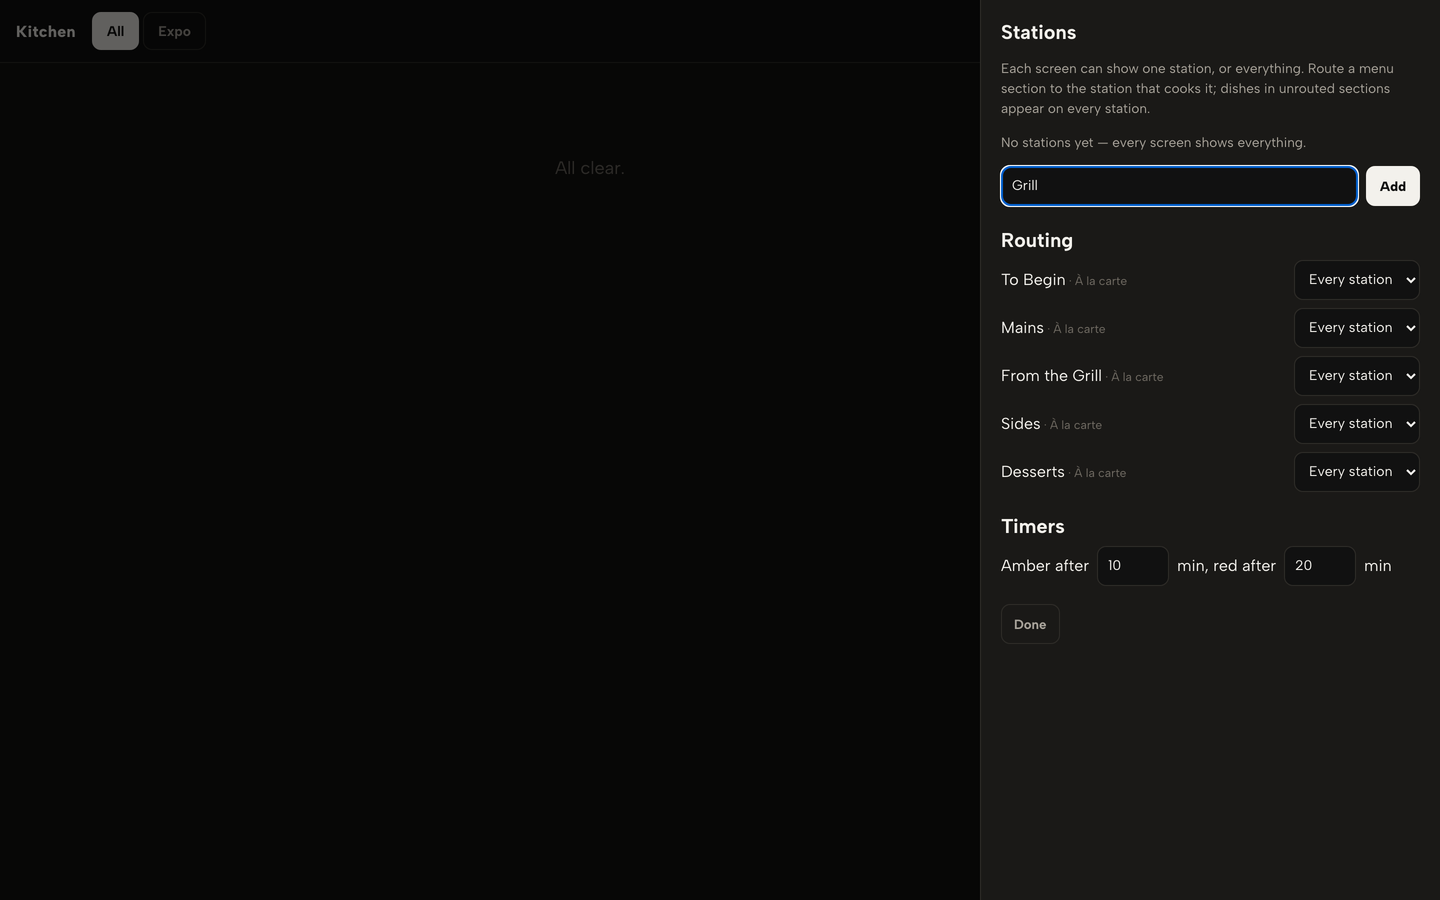Edit the red after minutes field
The width and height of the screenshot is (1440, 900).
1319,566
